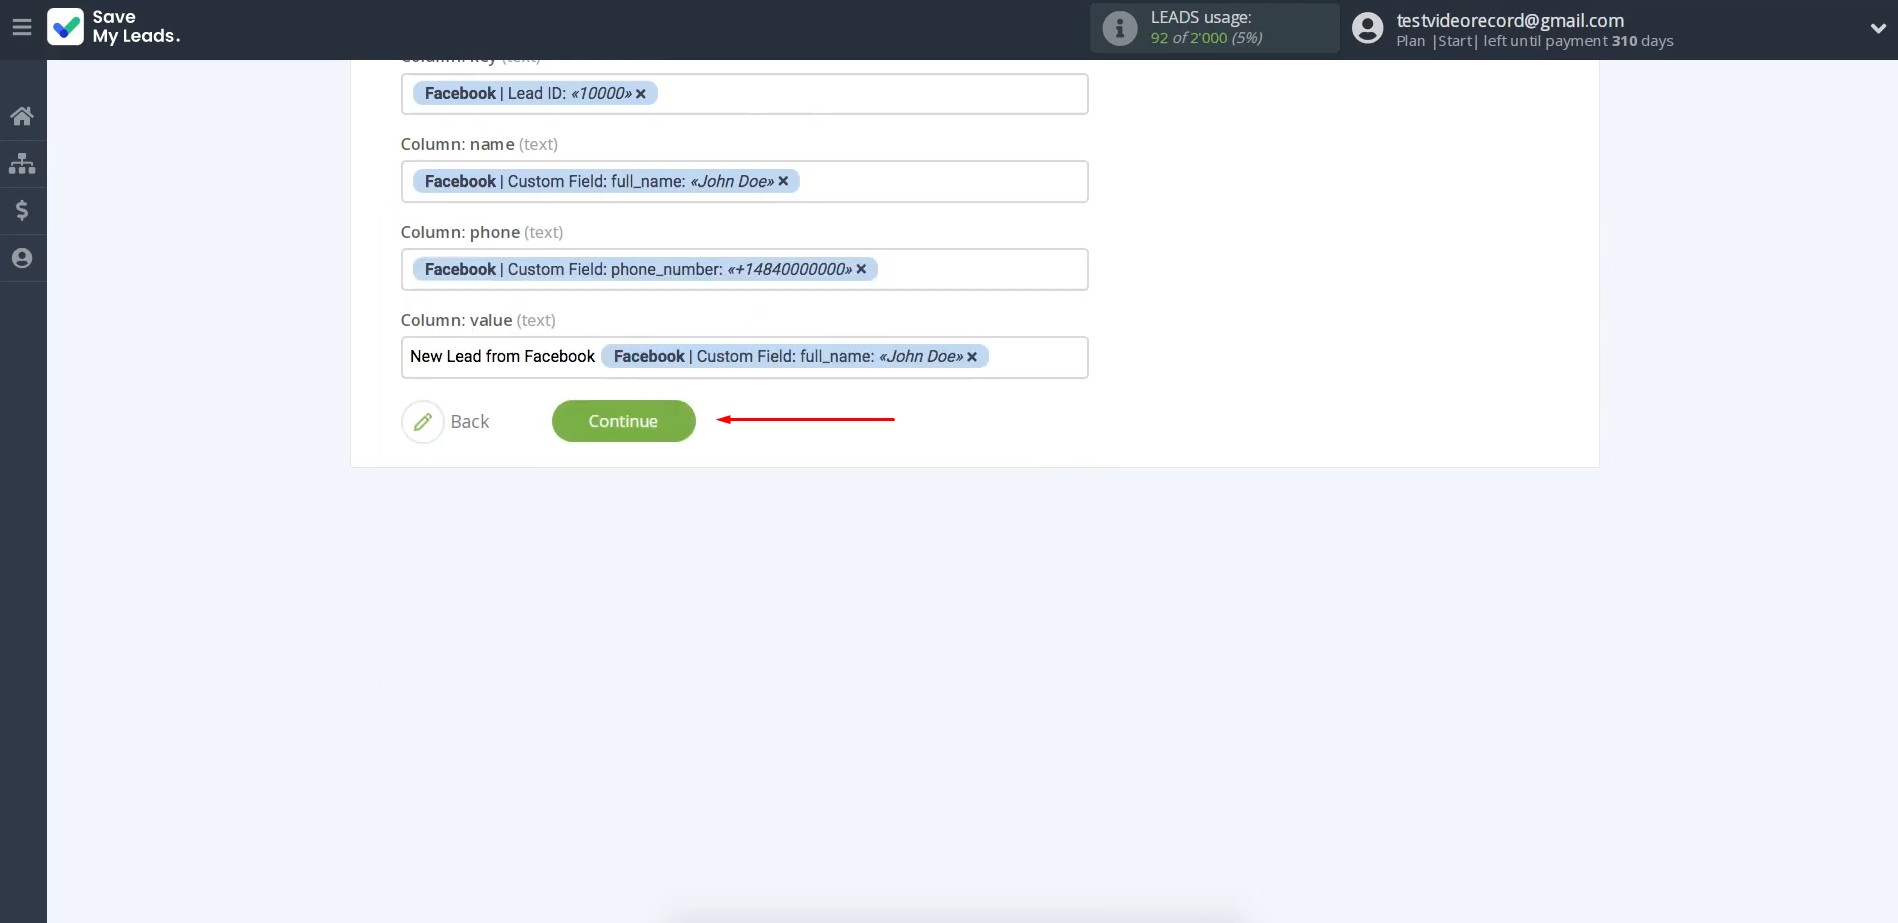Click LEADS usage 92 of 2'000 text
Image resolution: width=1898 pixels, height=923 pixels.
[1206, 28]
